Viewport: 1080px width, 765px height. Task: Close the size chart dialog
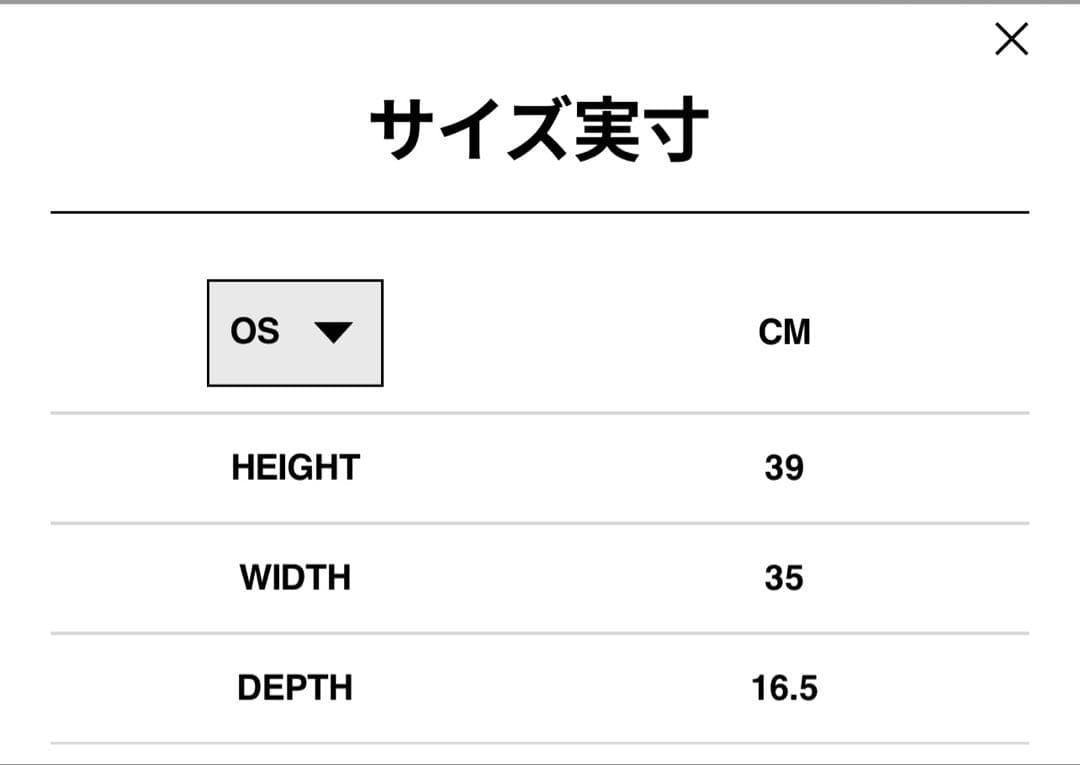pos(1011,40)
